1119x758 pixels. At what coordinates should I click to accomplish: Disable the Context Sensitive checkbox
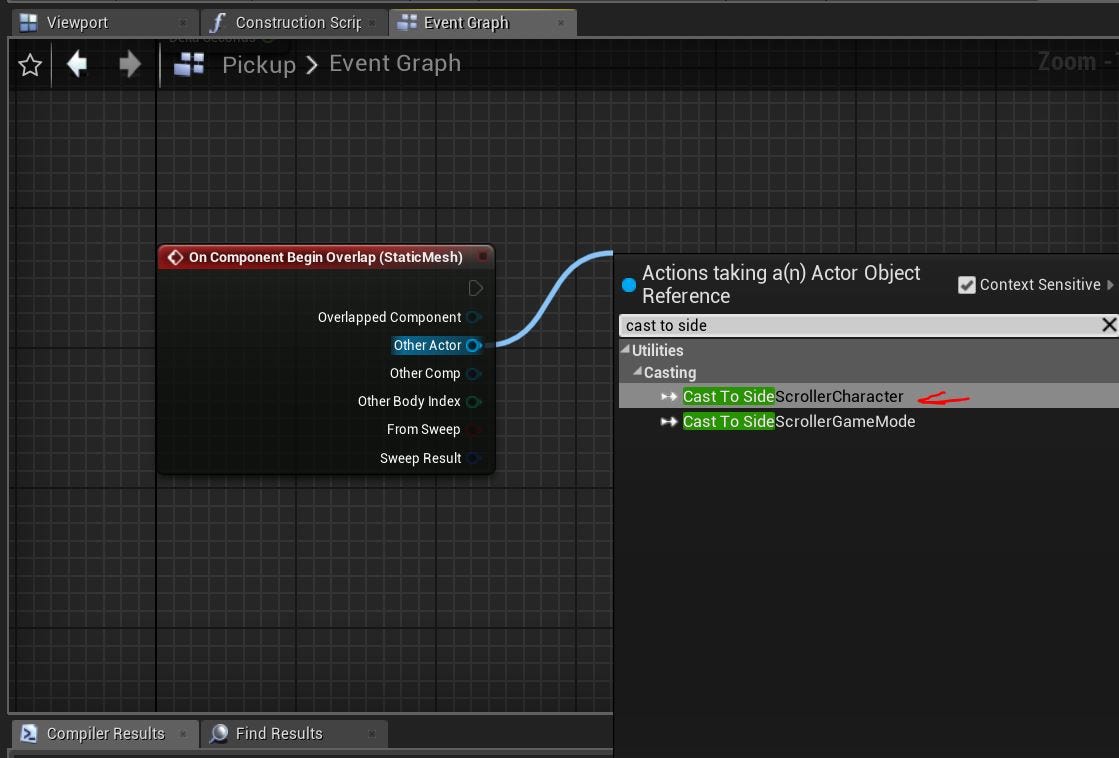pyautogui.click(x=966, y=284)
